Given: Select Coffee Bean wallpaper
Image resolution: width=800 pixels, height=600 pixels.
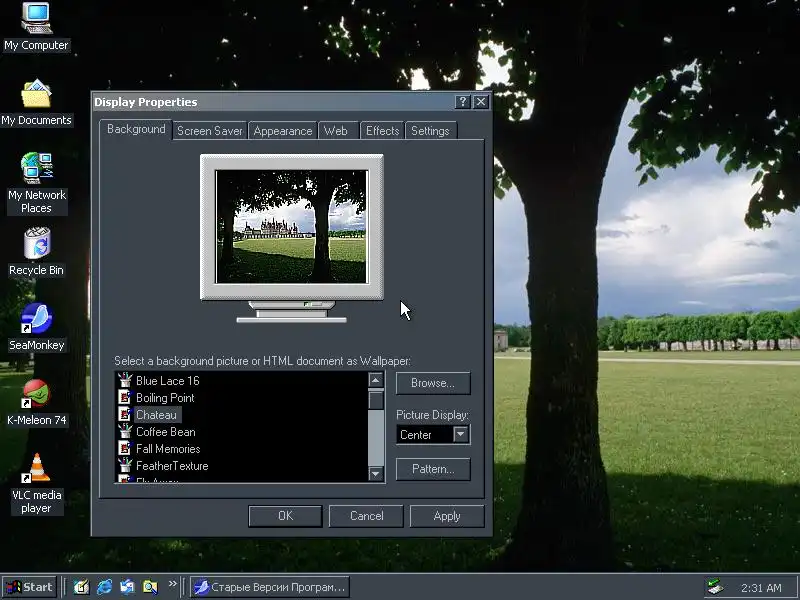Looking at the screenshot, I should pos(165,432).
